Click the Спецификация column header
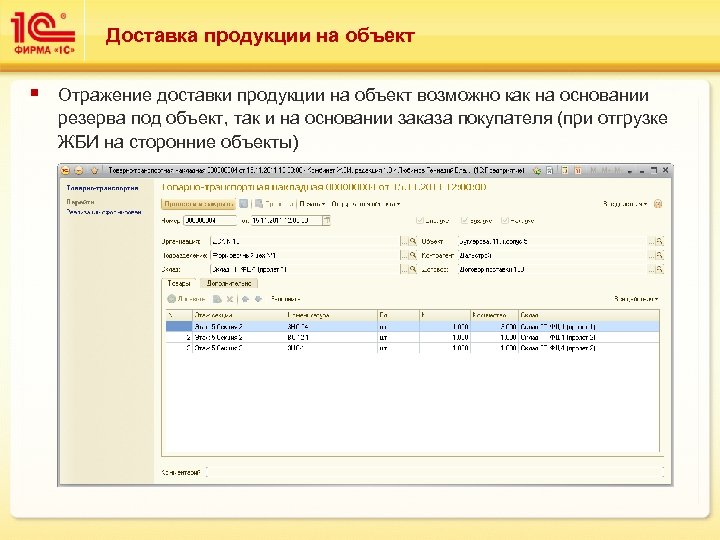This screenshot has height=540, width=720. [238, 315]
